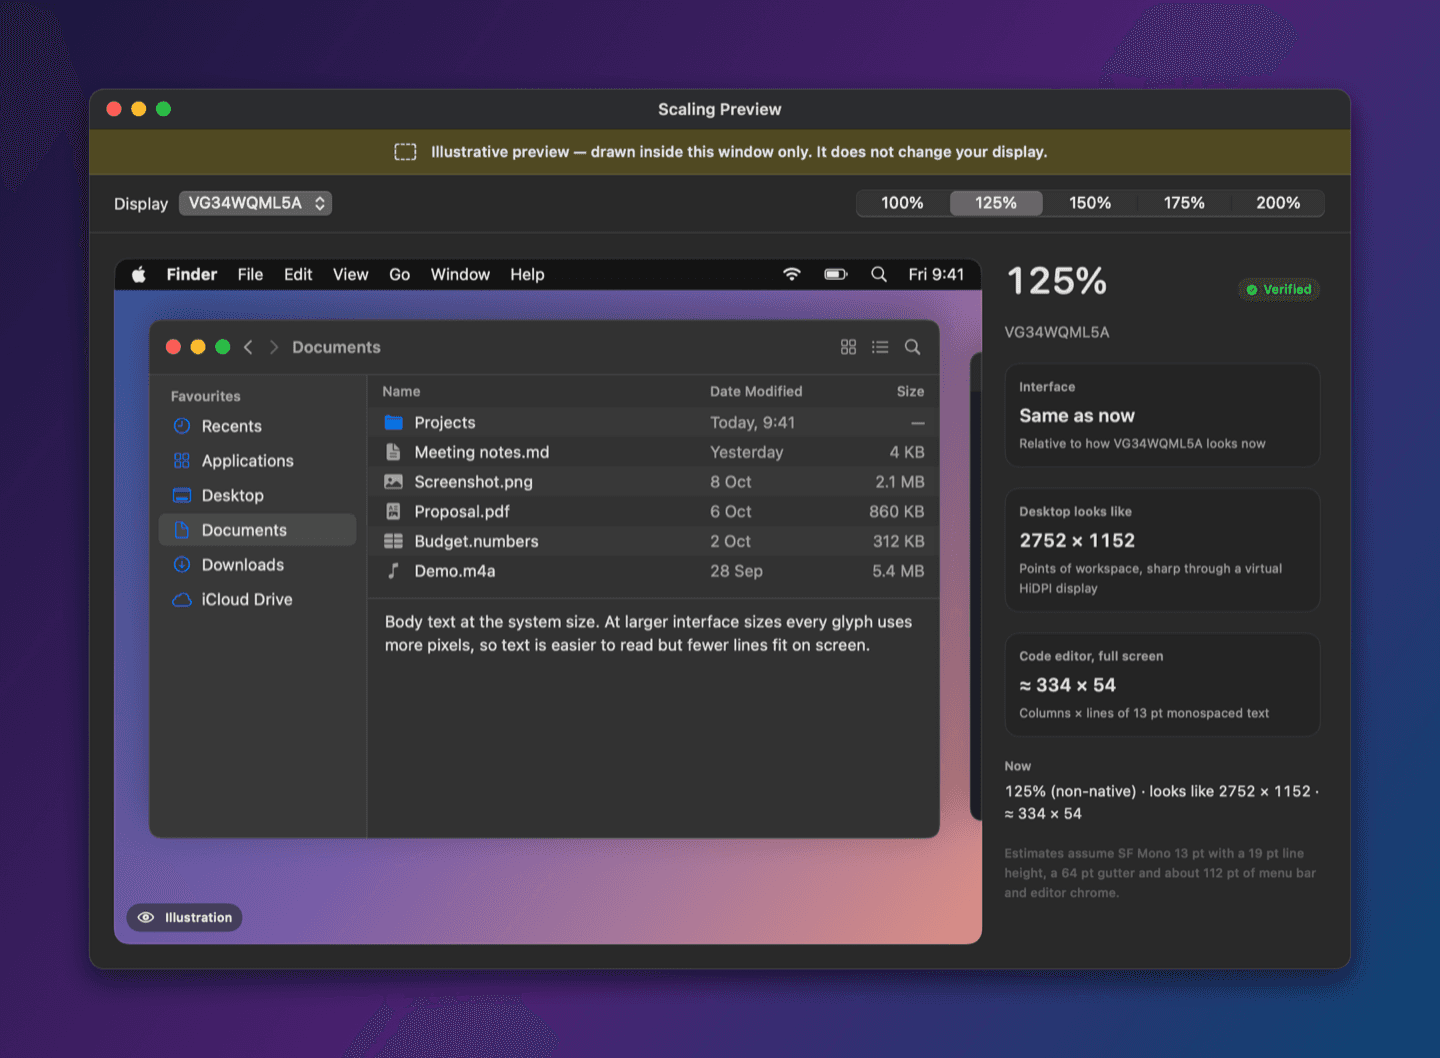
Task: Select the 200% scaling option
Action: [x=1278, y=203]
